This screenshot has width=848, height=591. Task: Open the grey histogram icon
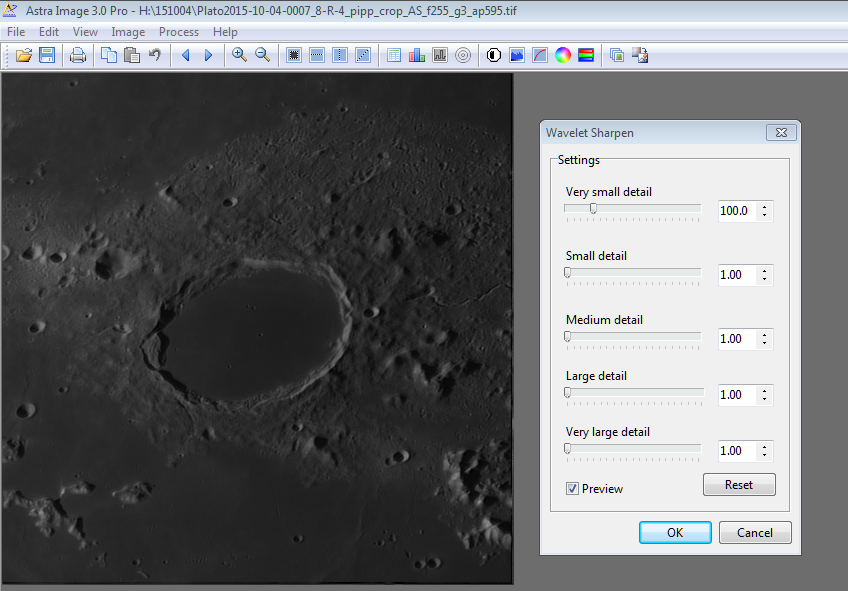coord(440,55)
